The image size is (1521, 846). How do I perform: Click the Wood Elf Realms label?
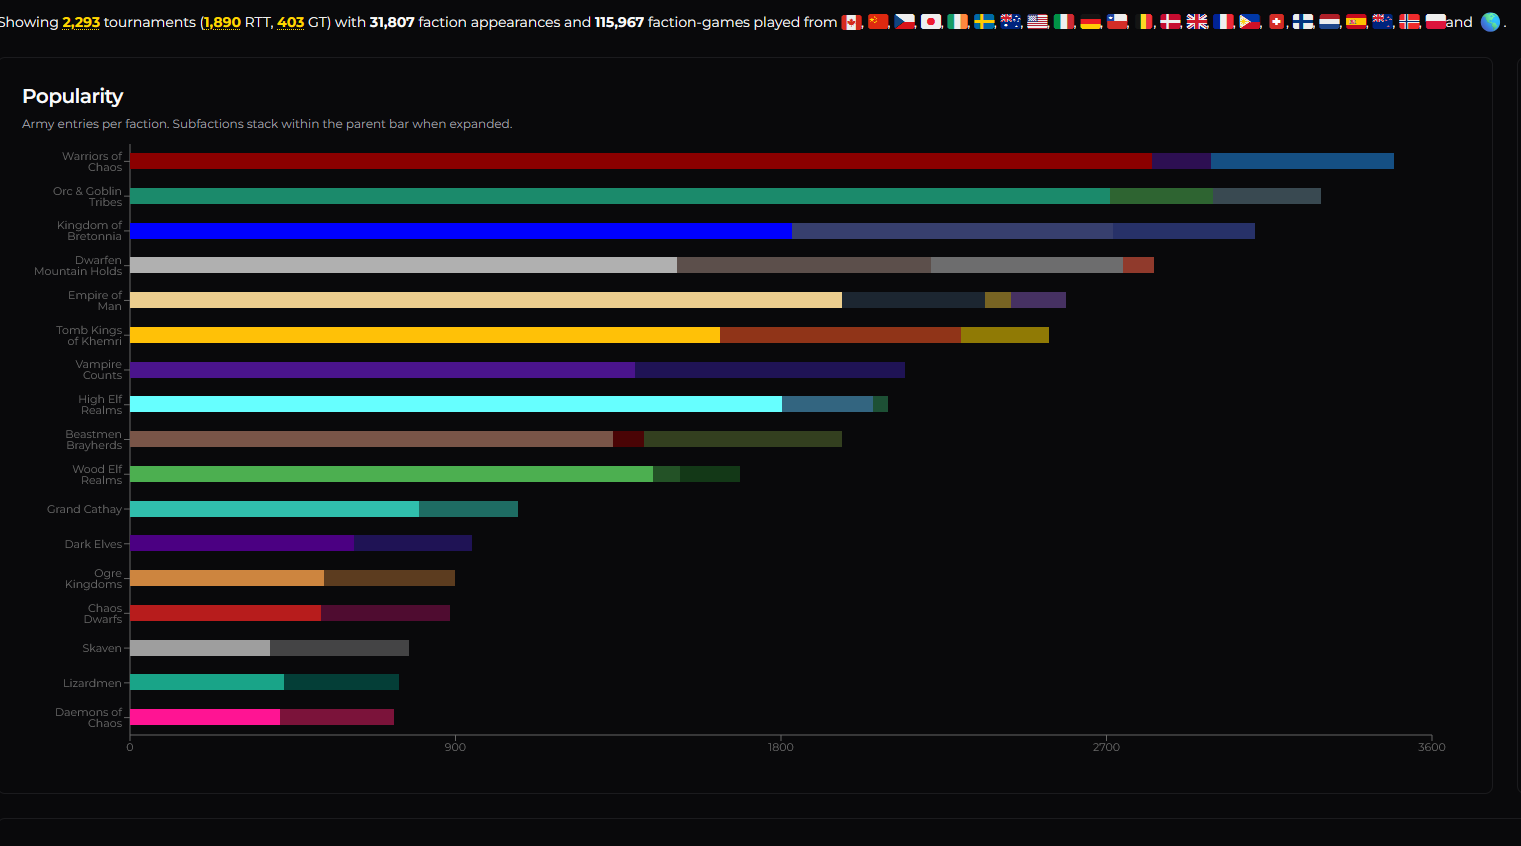click(x=97, y=475)
